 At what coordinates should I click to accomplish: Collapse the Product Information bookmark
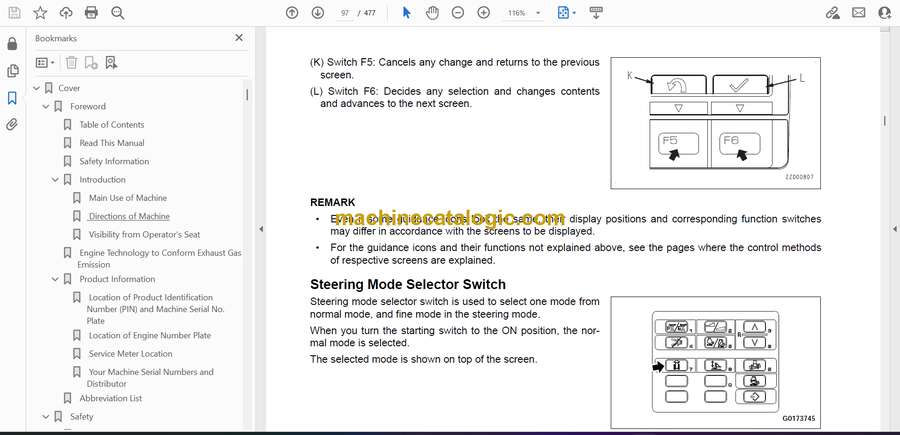coord(55,279)
